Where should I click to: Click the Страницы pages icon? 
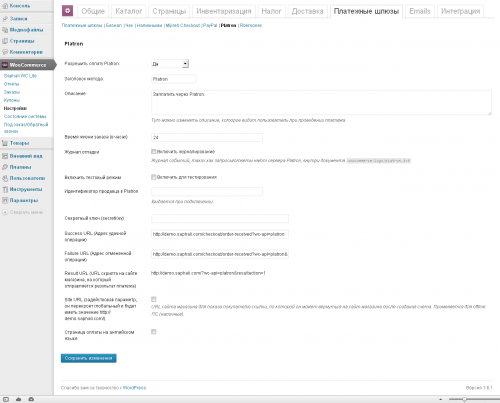coord(5,41)
